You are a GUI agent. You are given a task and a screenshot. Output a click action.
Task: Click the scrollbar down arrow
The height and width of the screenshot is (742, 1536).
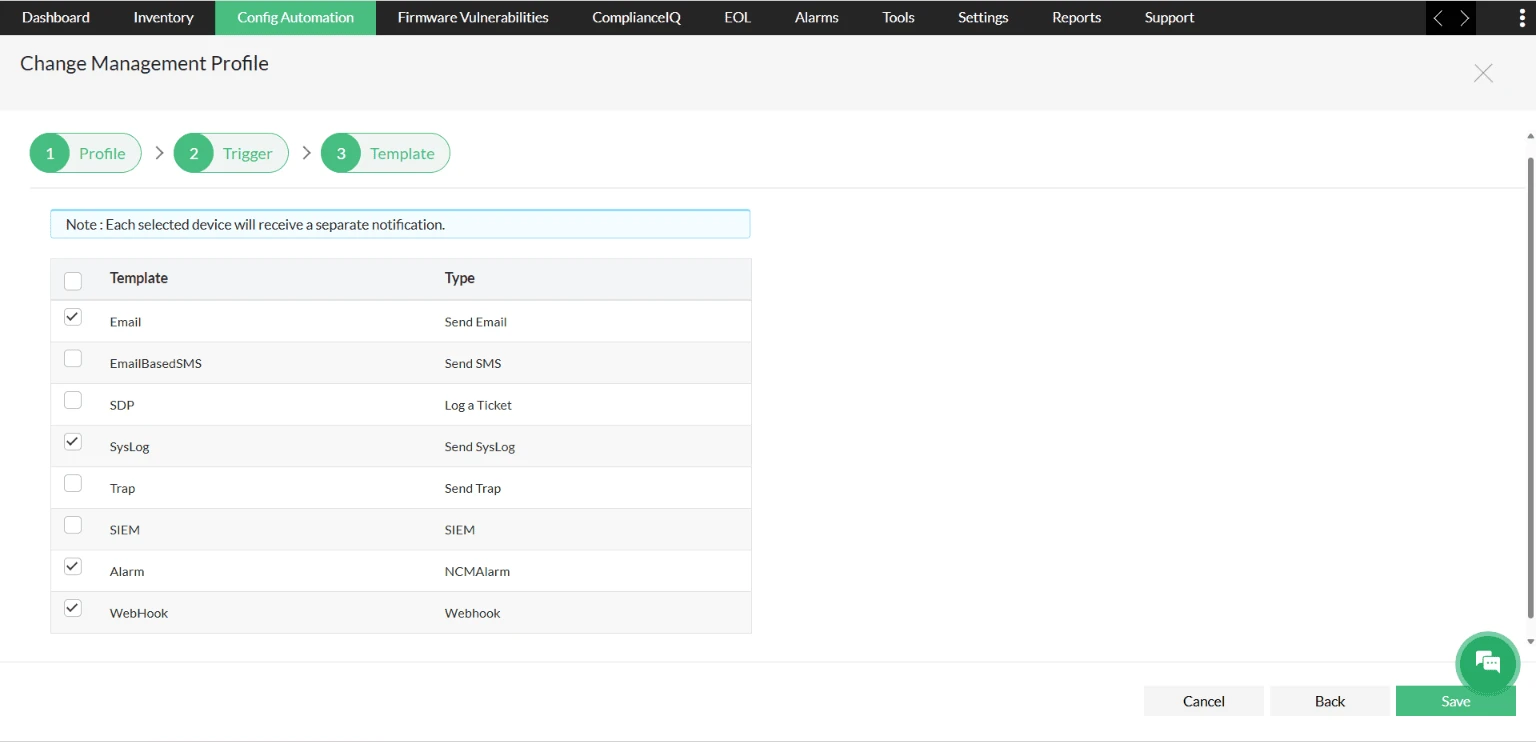pos(1530,641)
